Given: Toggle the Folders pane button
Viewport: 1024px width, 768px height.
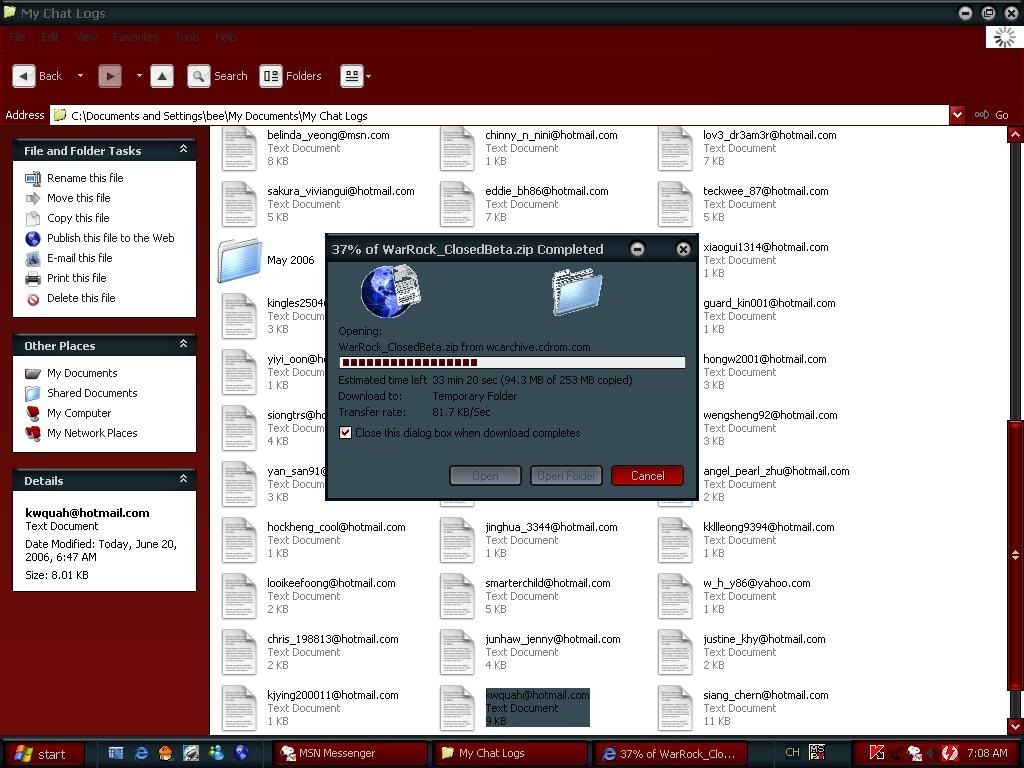Looking at the screenshot, I should pyautogui.click(x=291, y=76).
